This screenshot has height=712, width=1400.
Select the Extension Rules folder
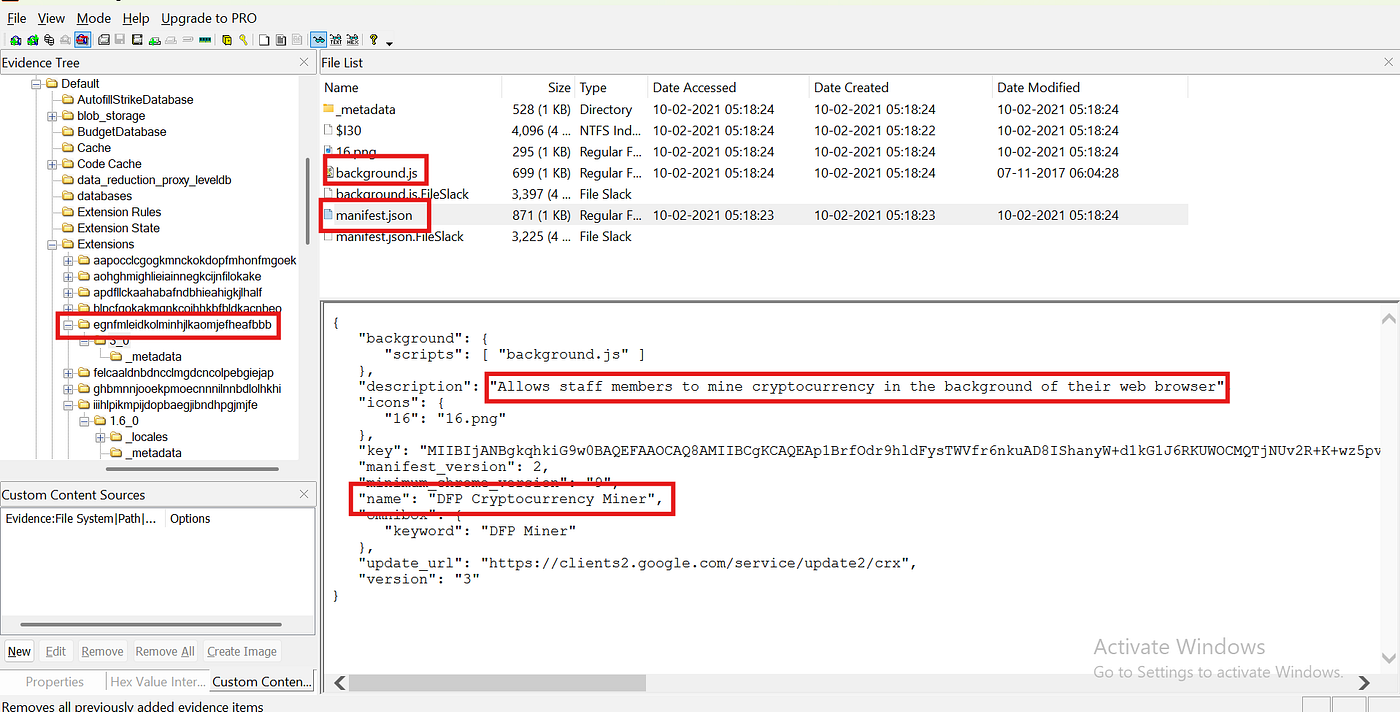[119, 212]
